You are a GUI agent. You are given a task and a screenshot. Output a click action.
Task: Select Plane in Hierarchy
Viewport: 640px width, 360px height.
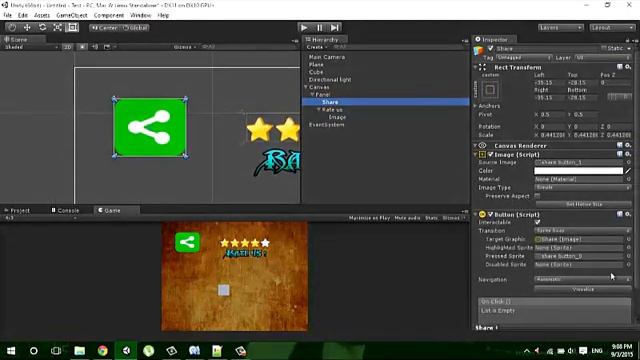[x=316, y=64]
